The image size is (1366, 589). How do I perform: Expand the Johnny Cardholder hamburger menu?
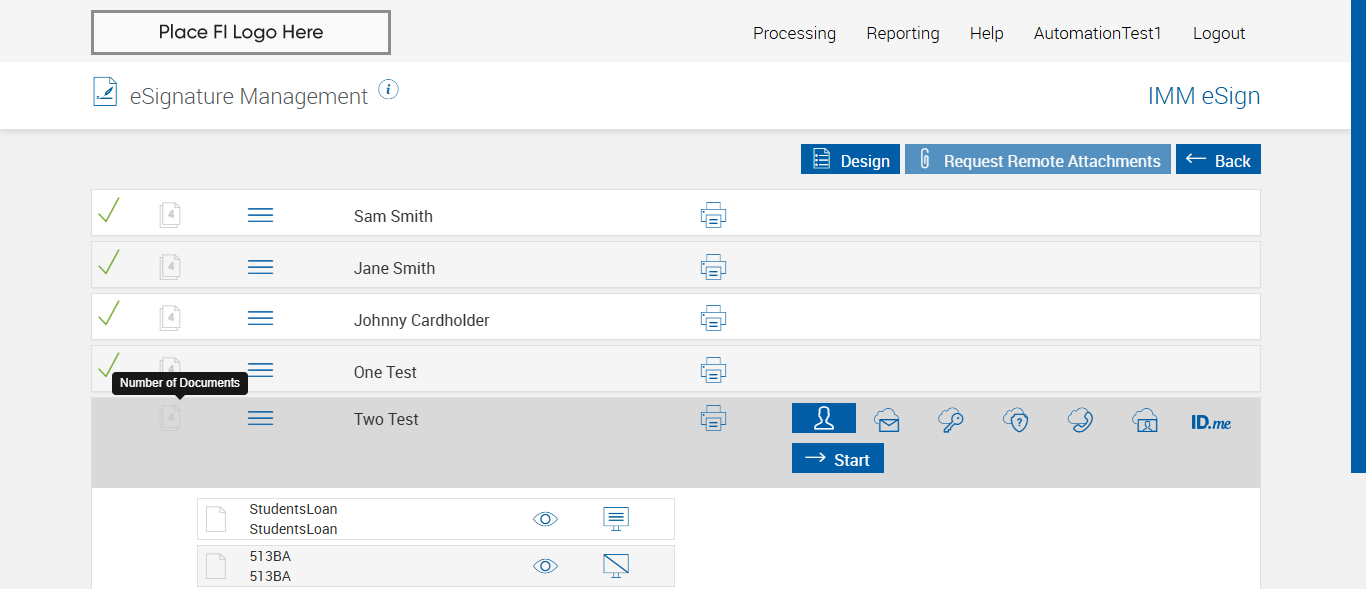[260, 318]
